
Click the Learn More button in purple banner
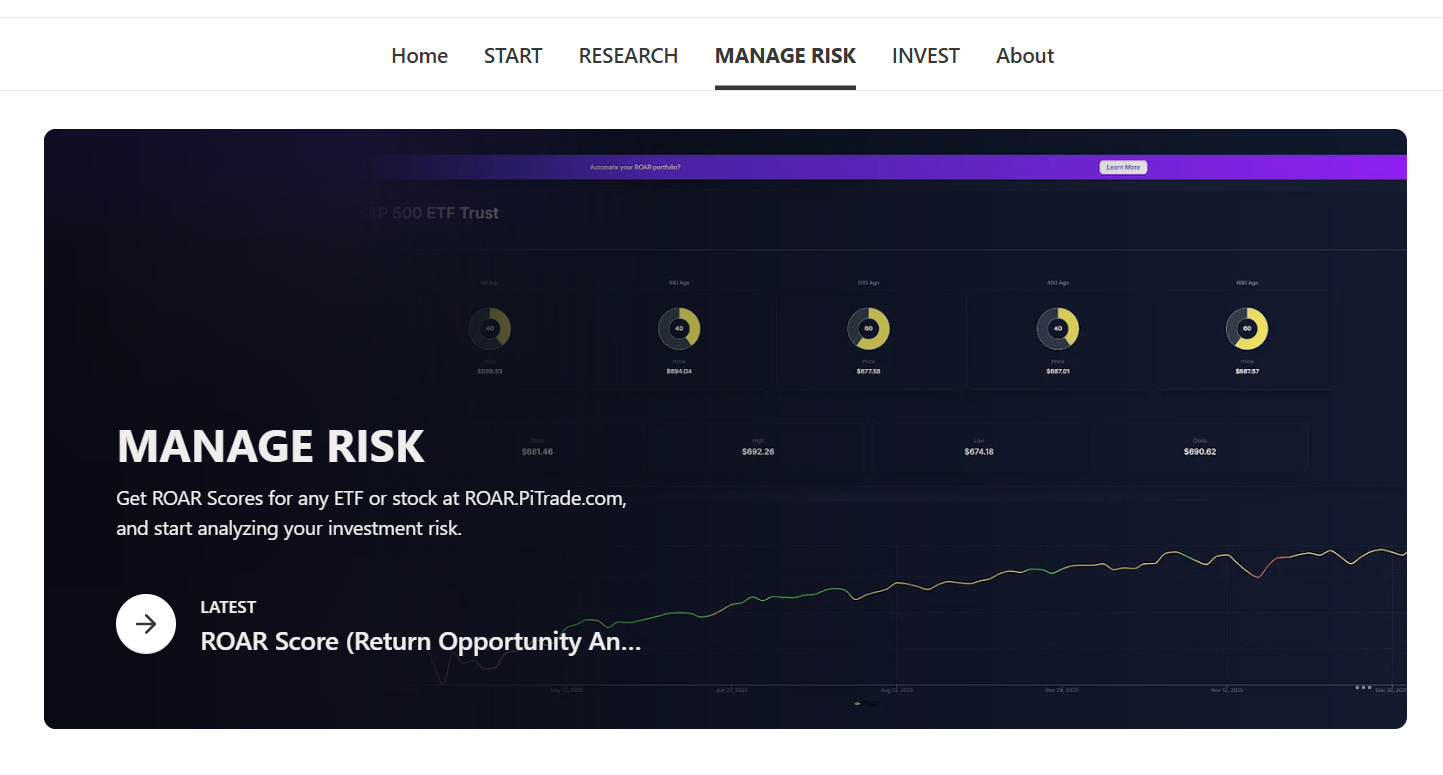click(x=1123, y=167)
